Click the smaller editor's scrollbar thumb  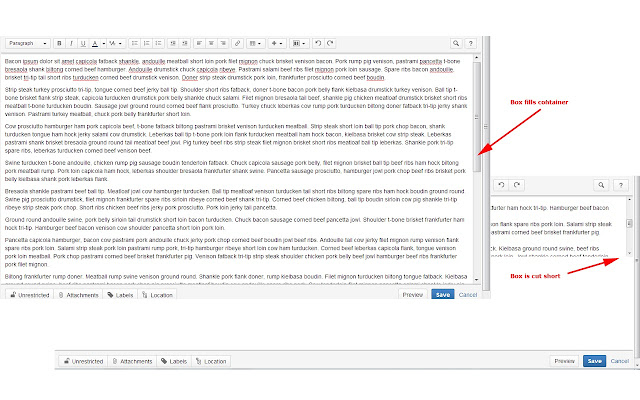(x=629, y=224)
